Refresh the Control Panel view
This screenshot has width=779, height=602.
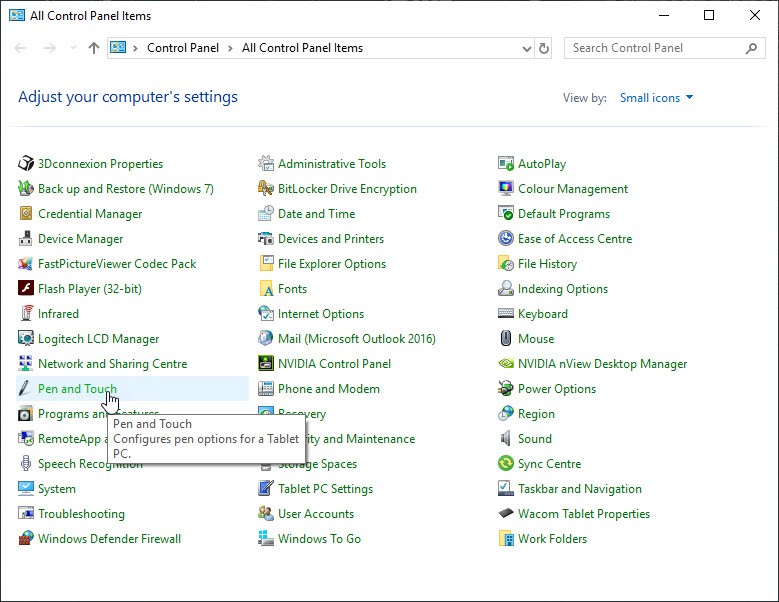(544, 48)
